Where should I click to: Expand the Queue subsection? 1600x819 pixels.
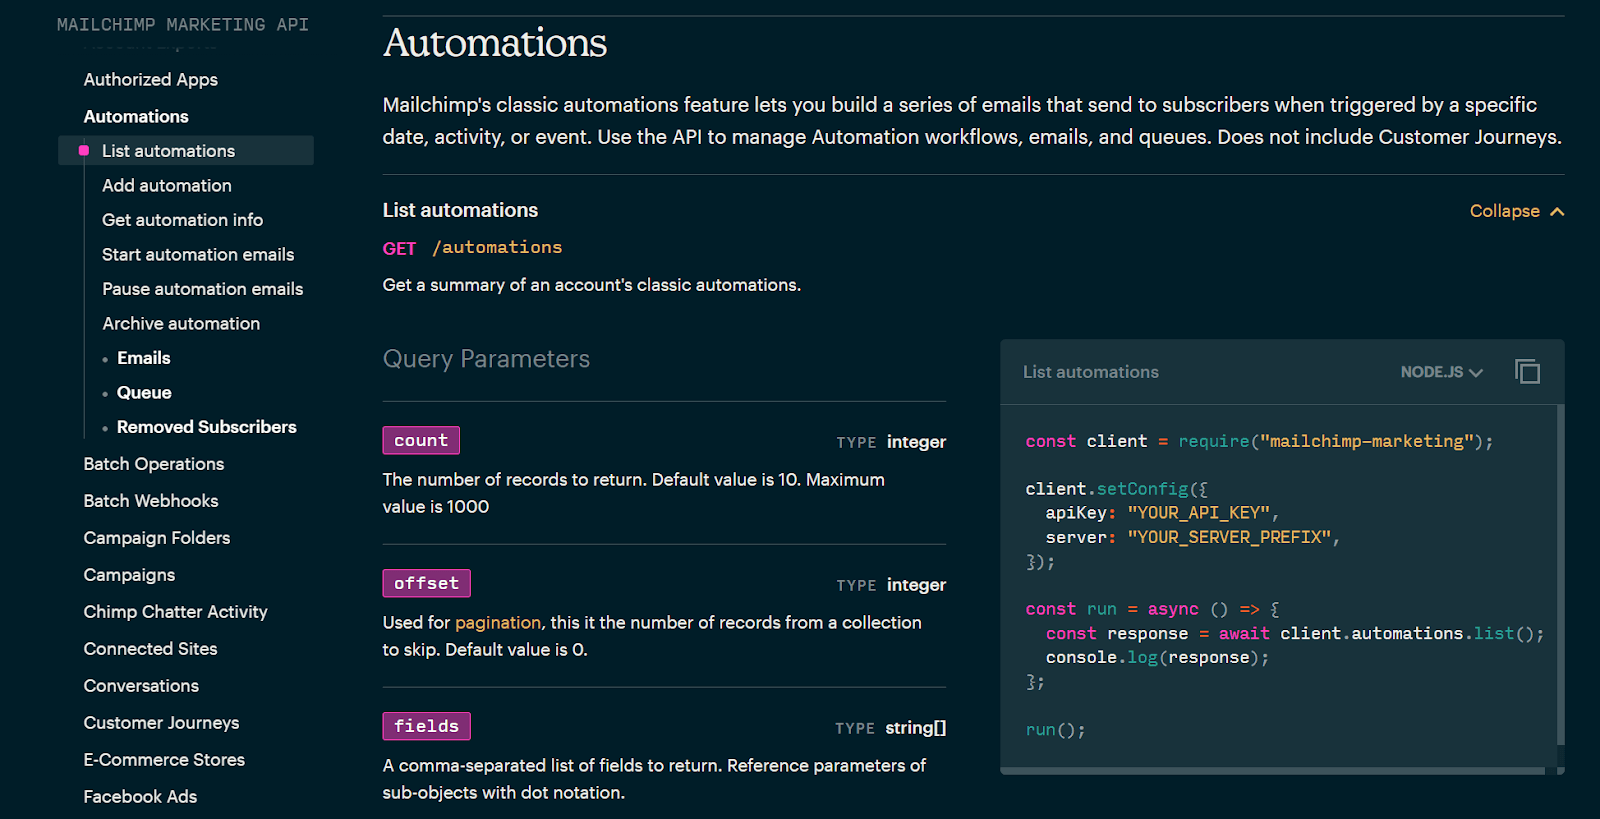(x=144, y=393)
